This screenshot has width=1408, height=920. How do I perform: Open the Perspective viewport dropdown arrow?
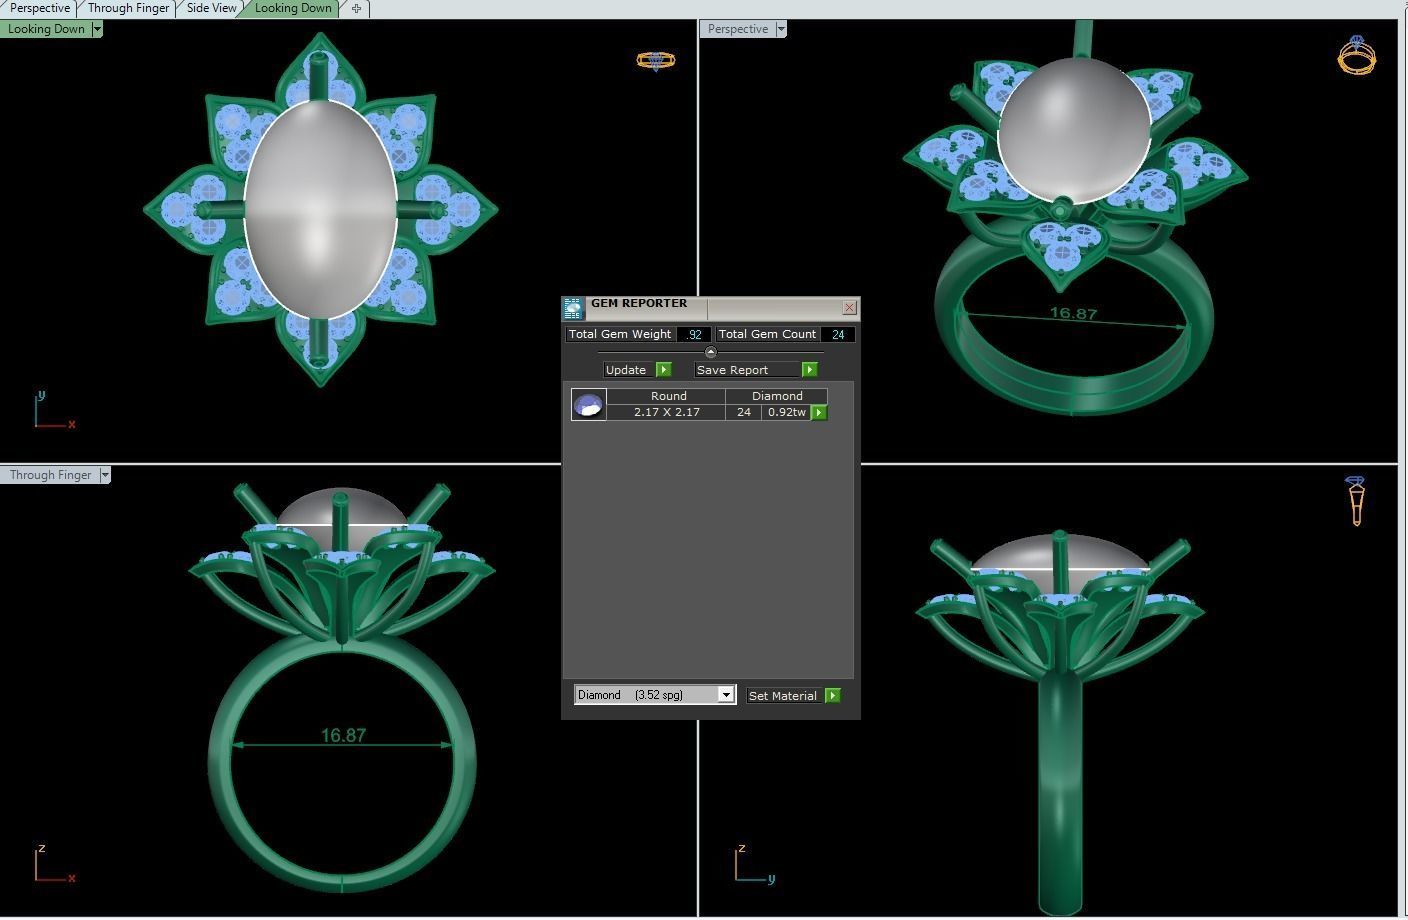[781, 29]
